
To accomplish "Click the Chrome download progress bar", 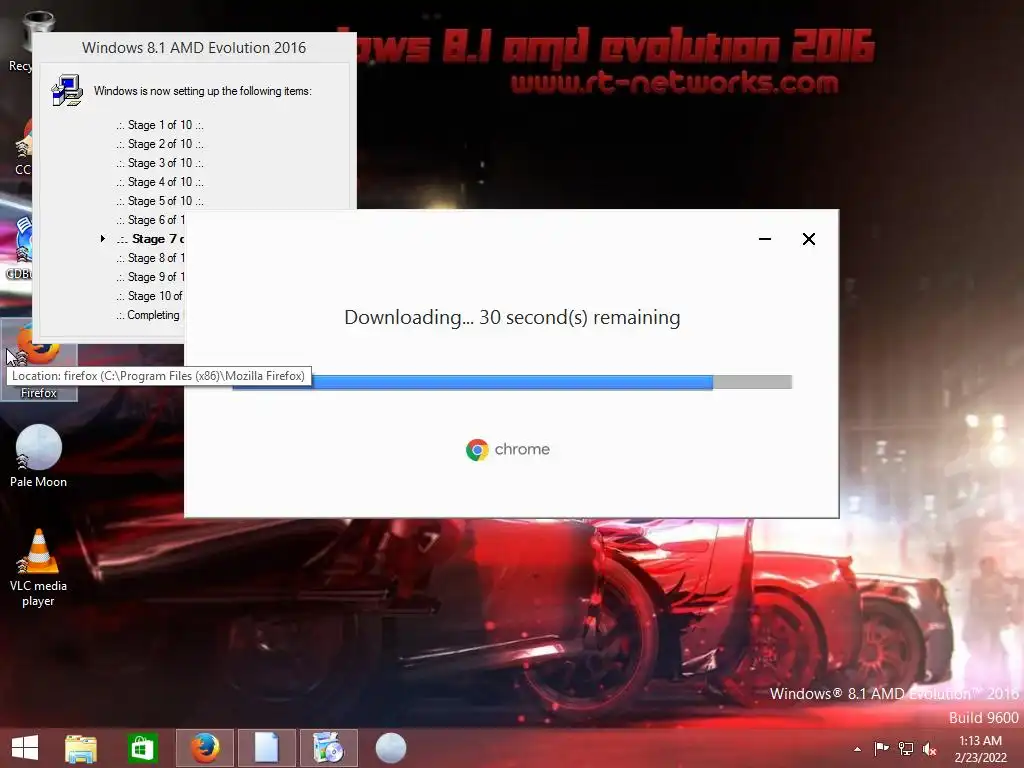I will click(x=513, y=382).
